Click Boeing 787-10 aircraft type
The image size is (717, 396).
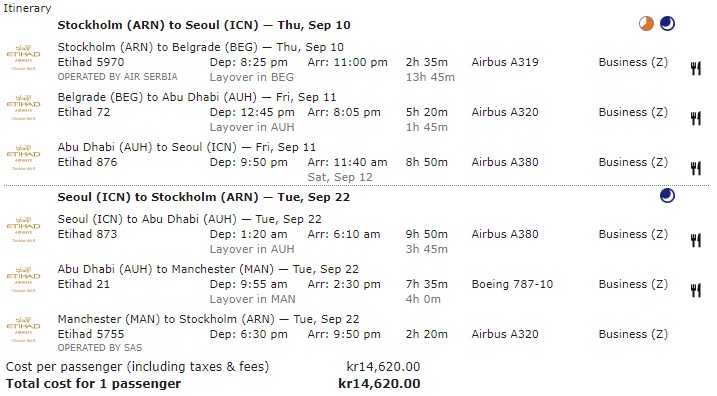coord(512,284)
